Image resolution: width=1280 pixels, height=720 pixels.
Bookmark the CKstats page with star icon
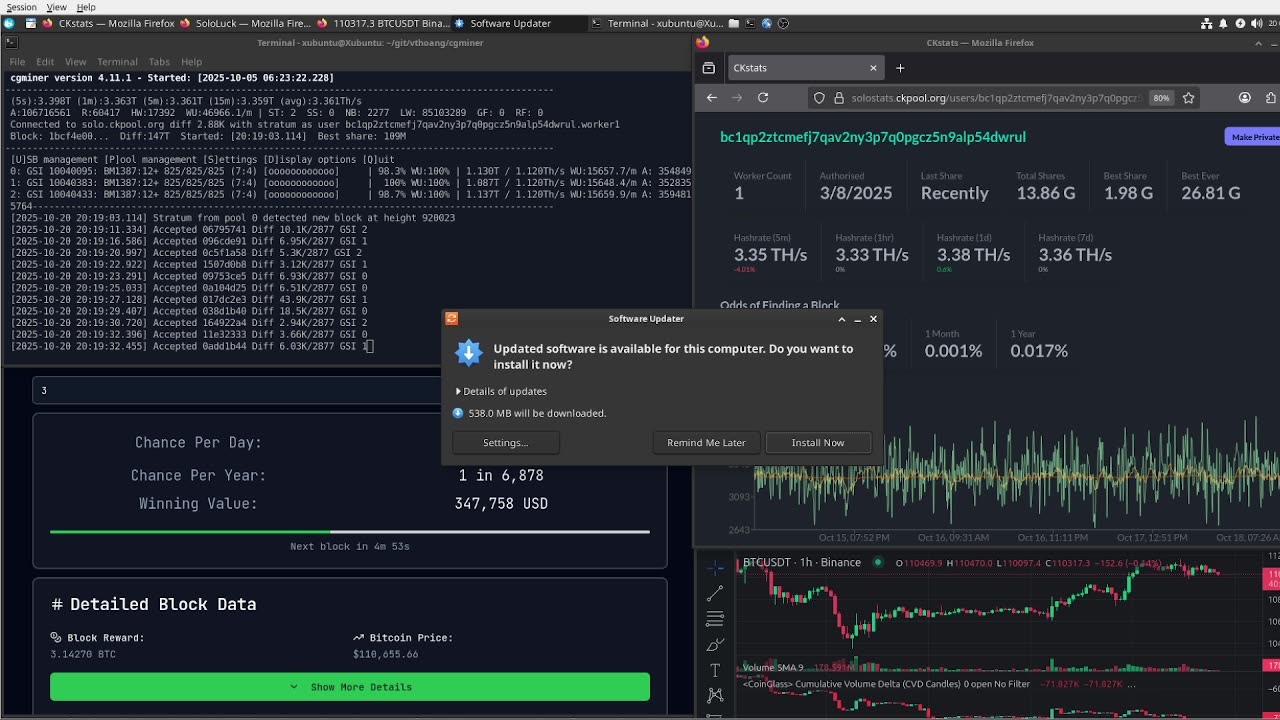point(1189,98)
